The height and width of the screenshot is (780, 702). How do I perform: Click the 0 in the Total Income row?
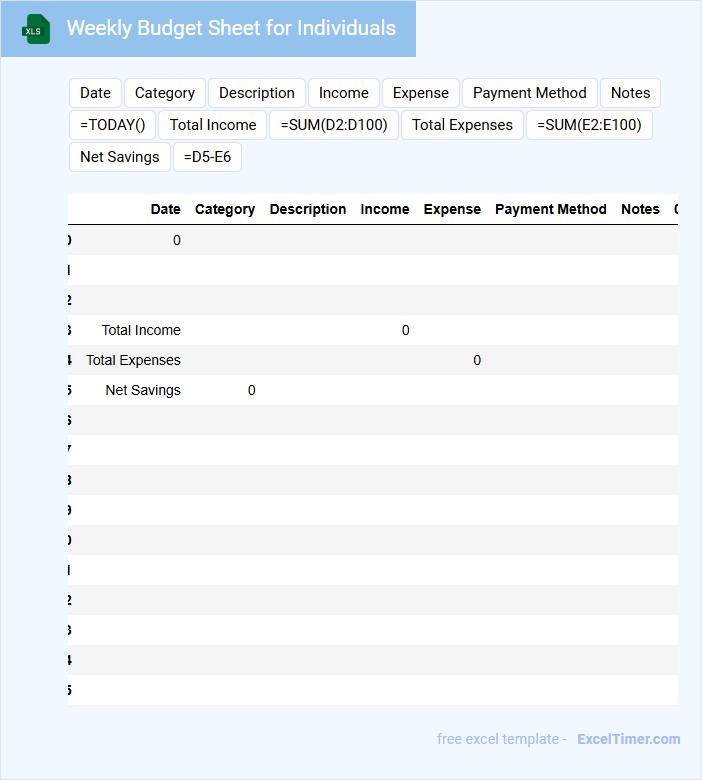pos(405,330)
